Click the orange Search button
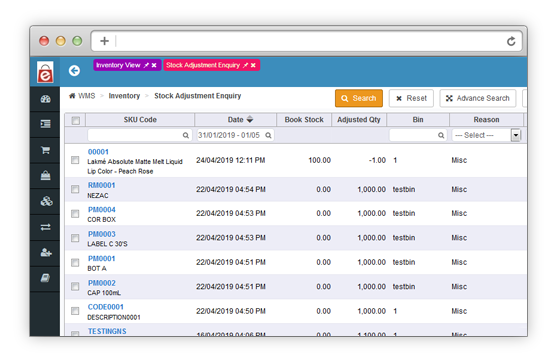This screenshot has height=363, width=556. click(x=359, y=98)
